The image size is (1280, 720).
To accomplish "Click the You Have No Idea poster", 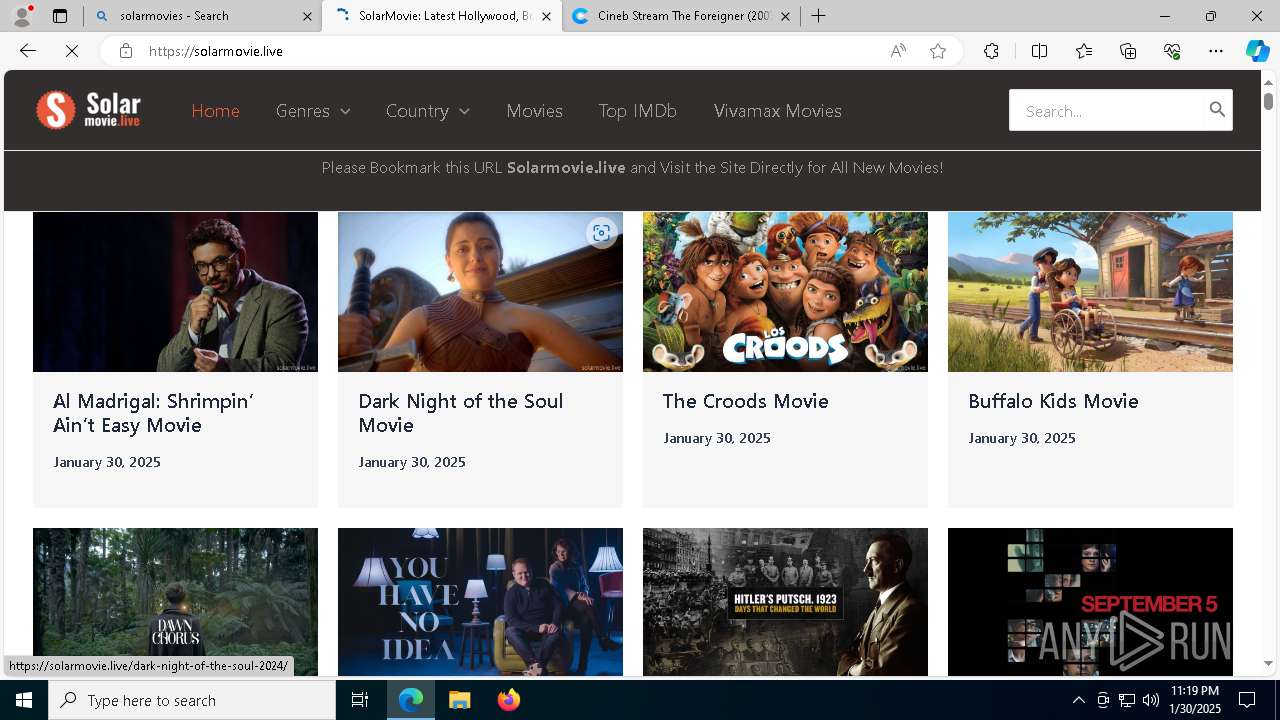I will coord(480,602).
